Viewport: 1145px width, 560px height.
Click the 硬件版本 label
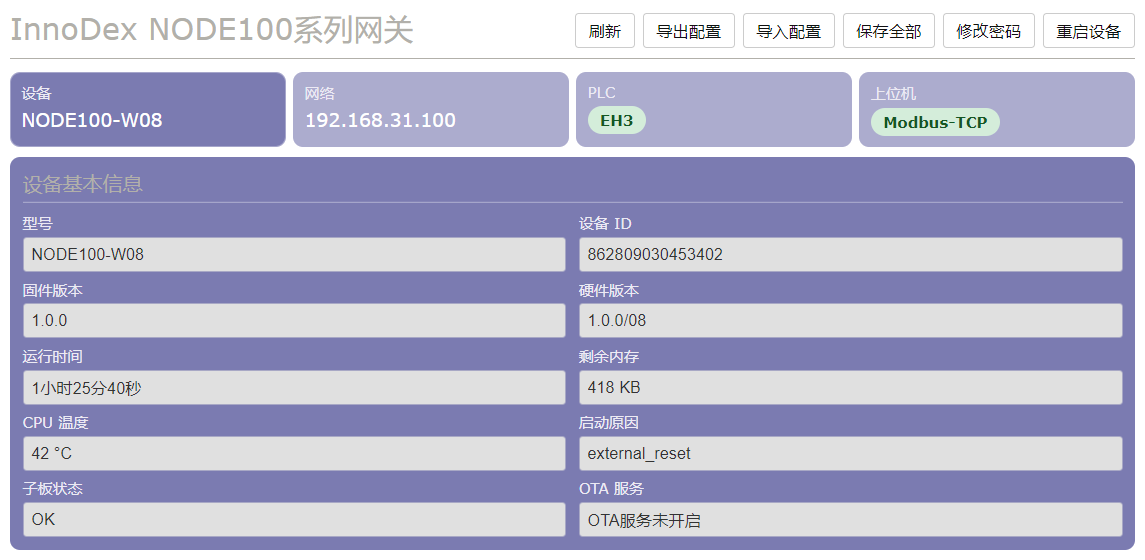coord(609,291)
